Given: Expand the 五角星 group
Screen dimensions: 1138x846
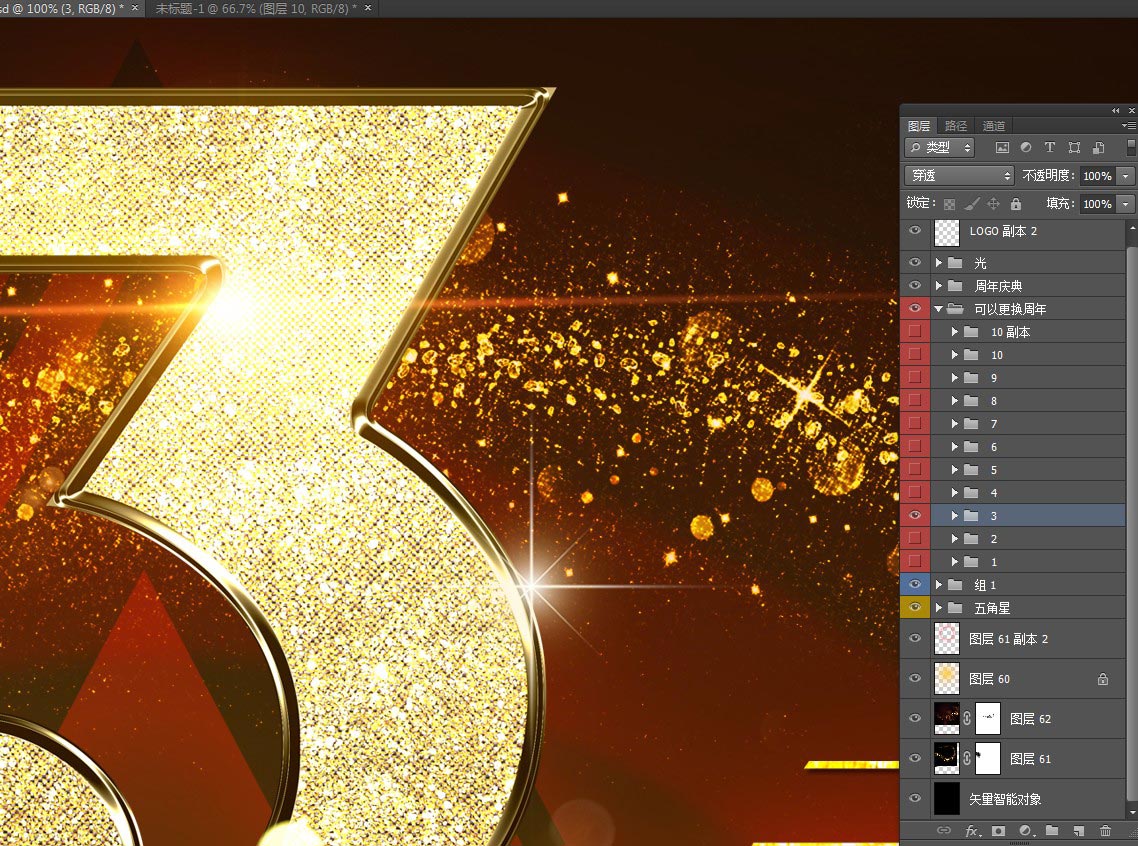Looking at the screenshot, I should click(x=939, y=607).
